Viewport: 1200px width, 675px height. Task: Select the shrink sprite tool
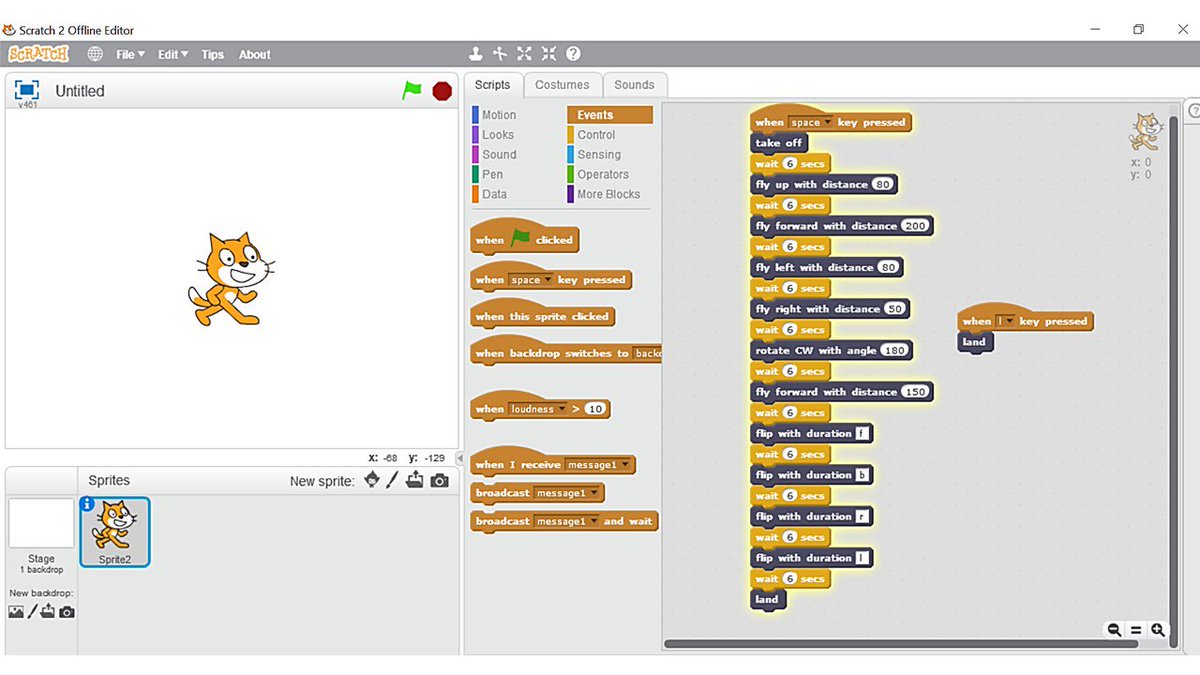coord(548,53)
